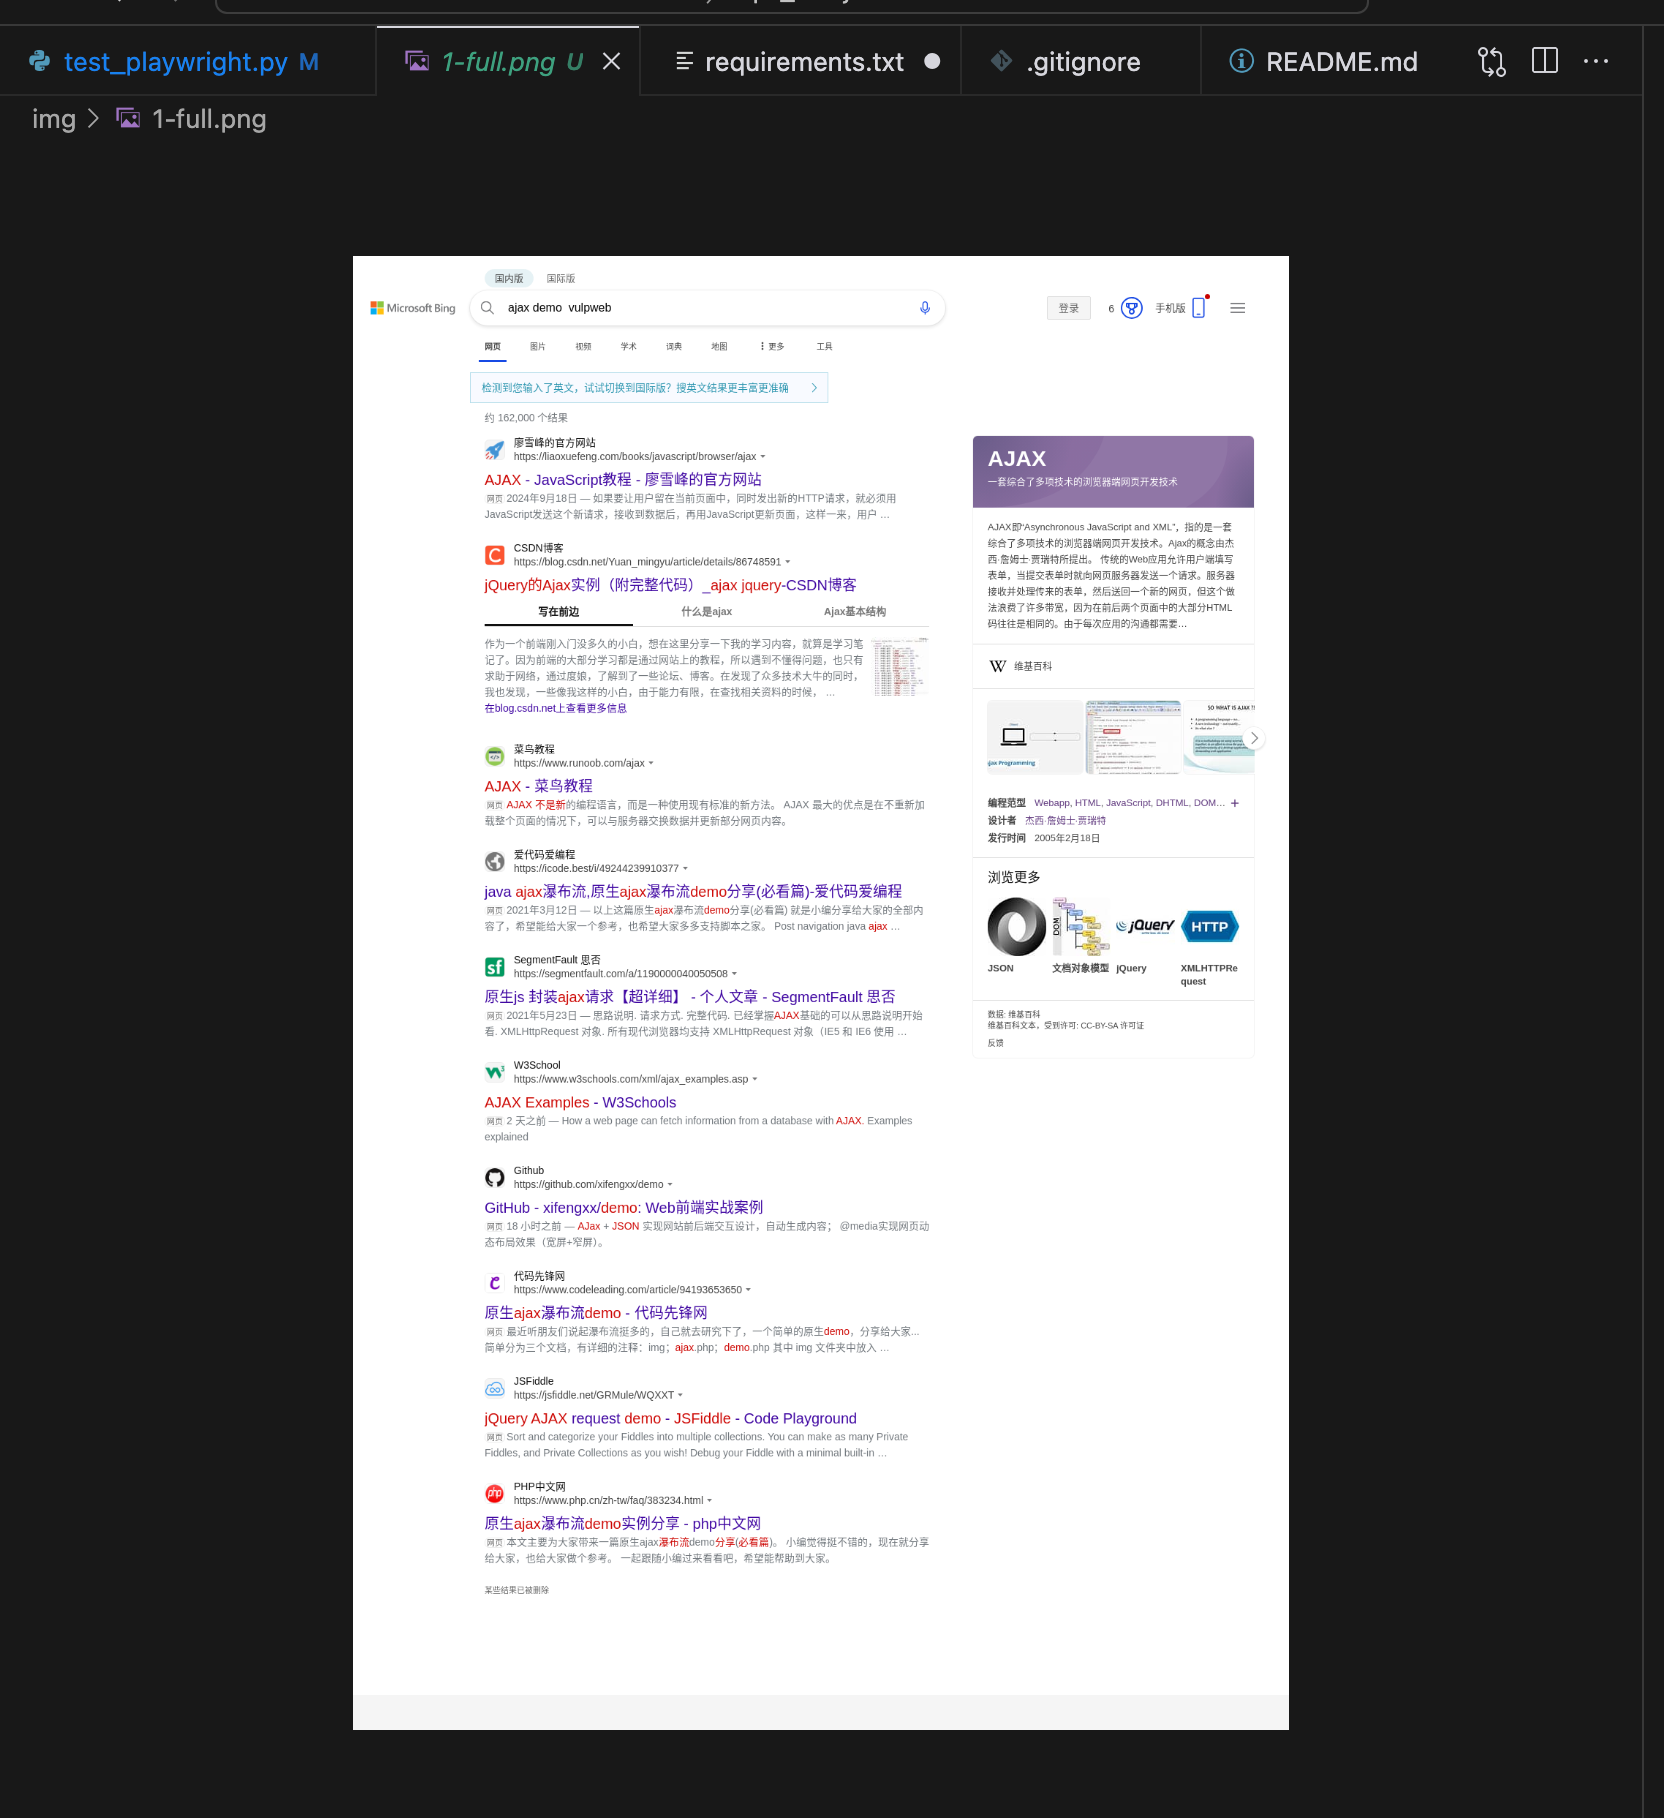The height and width of the screenshot is (1818, 1664).
Task: Switch to the requirements.txt tab
Action: (x=800, y=62)
